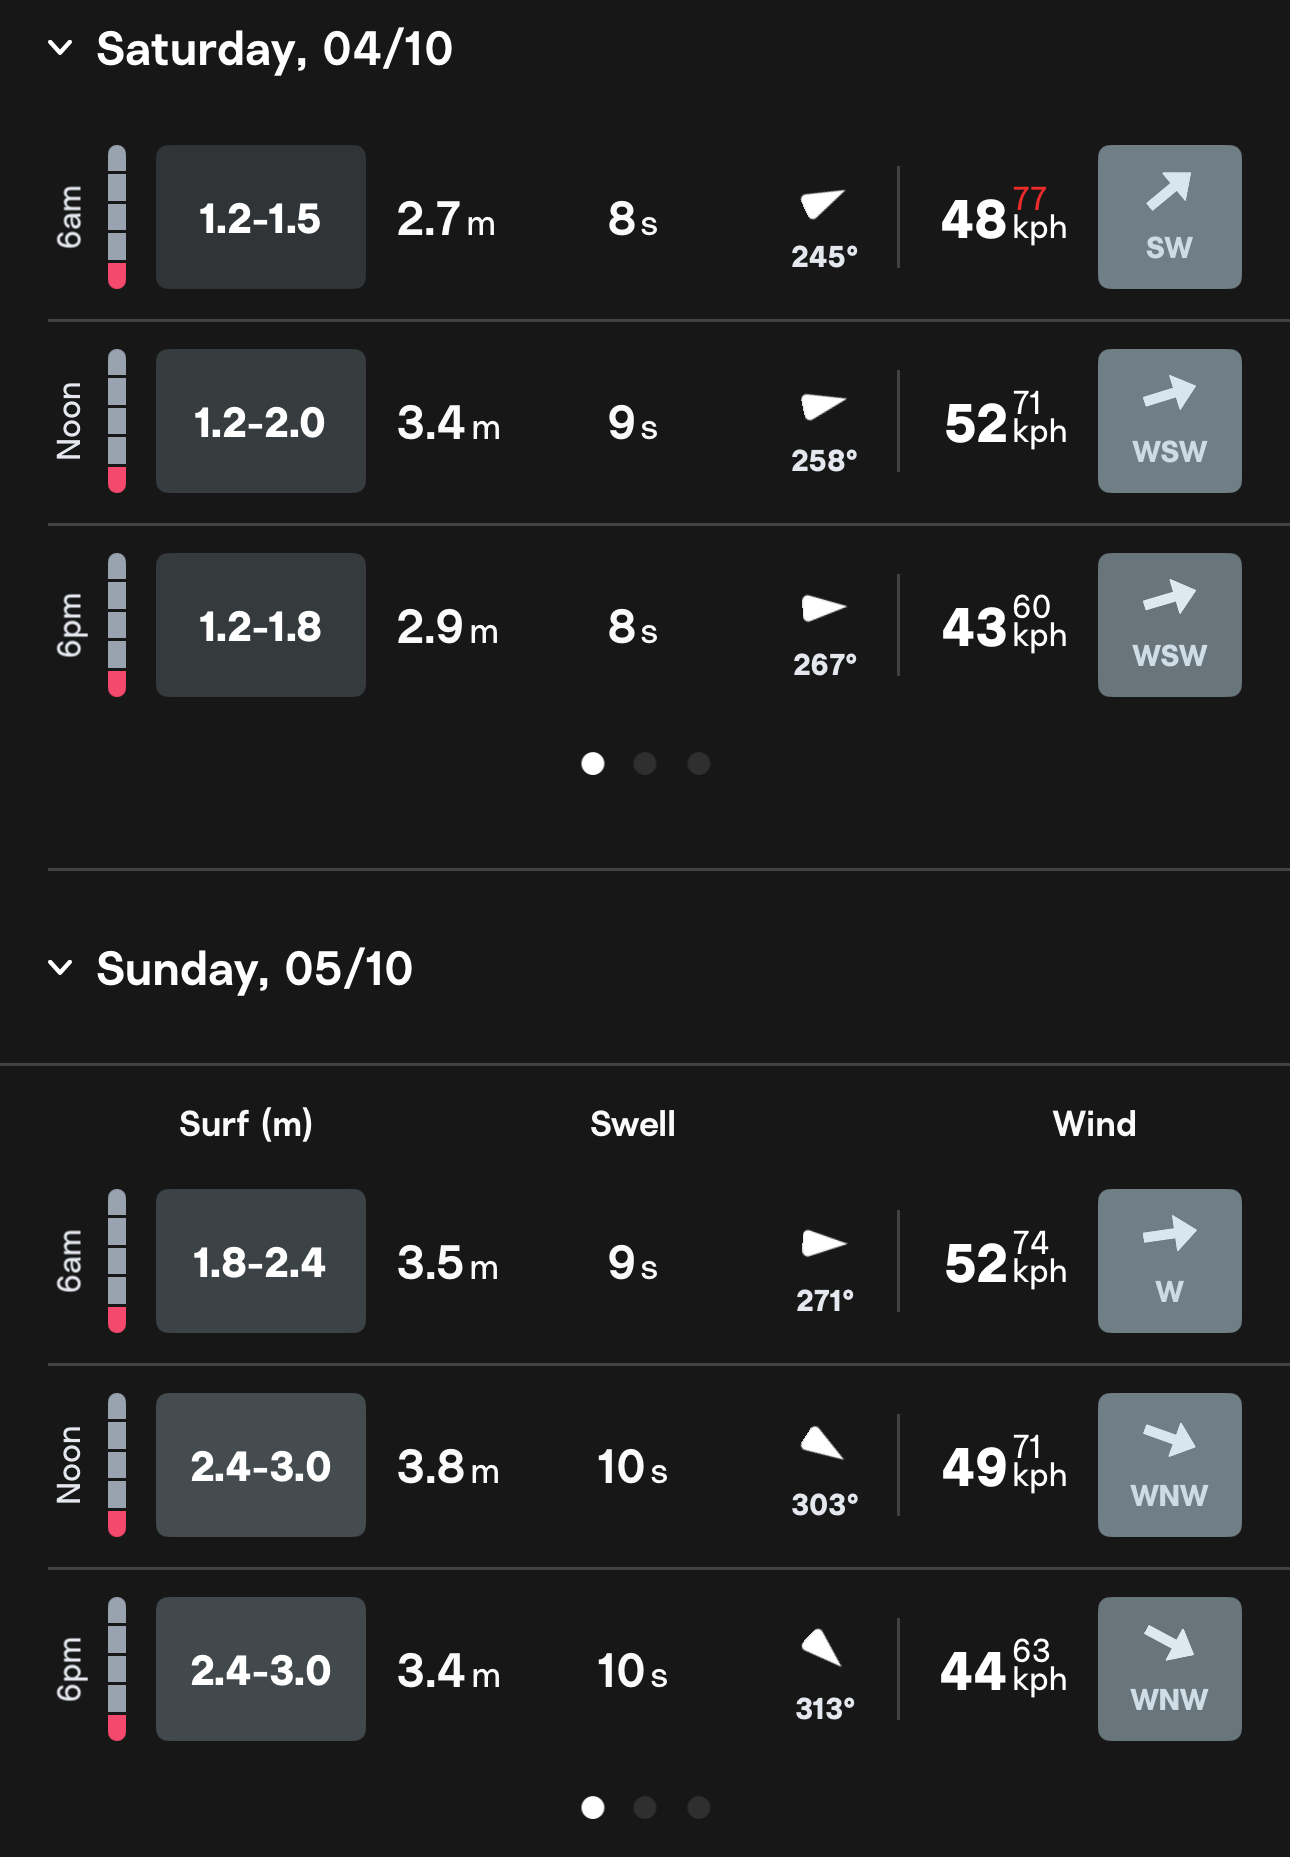Click the Swell column header

[632, 1124]
